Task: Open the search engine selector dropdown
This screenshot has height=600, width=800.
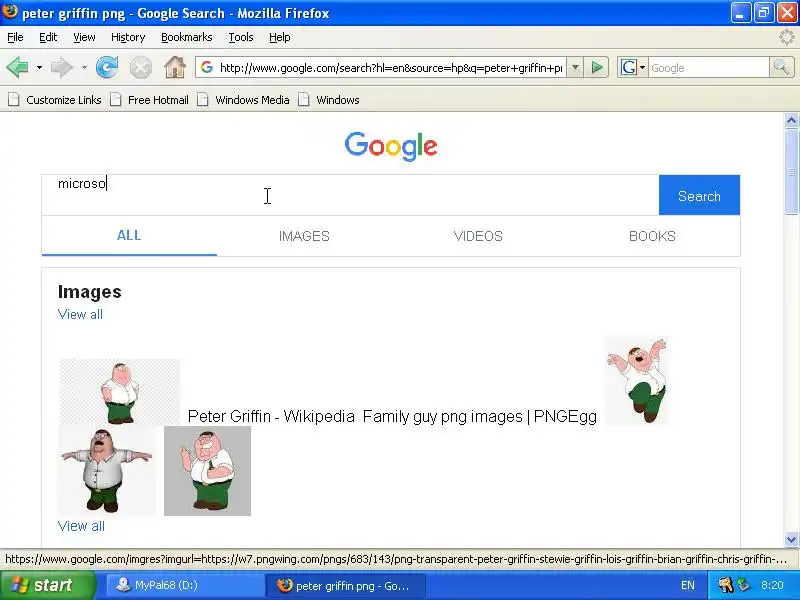Action: point(642,67)
